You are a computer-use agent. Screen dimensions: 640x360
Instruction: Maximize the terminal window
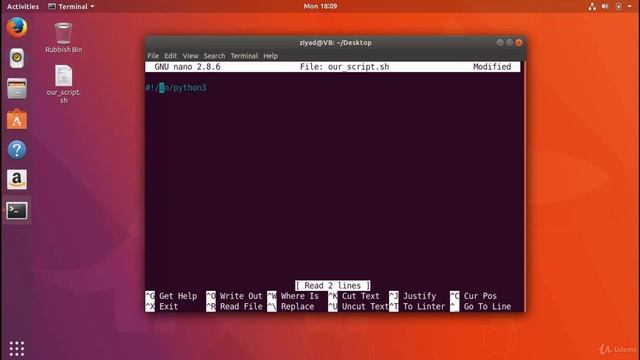(509, 42)
